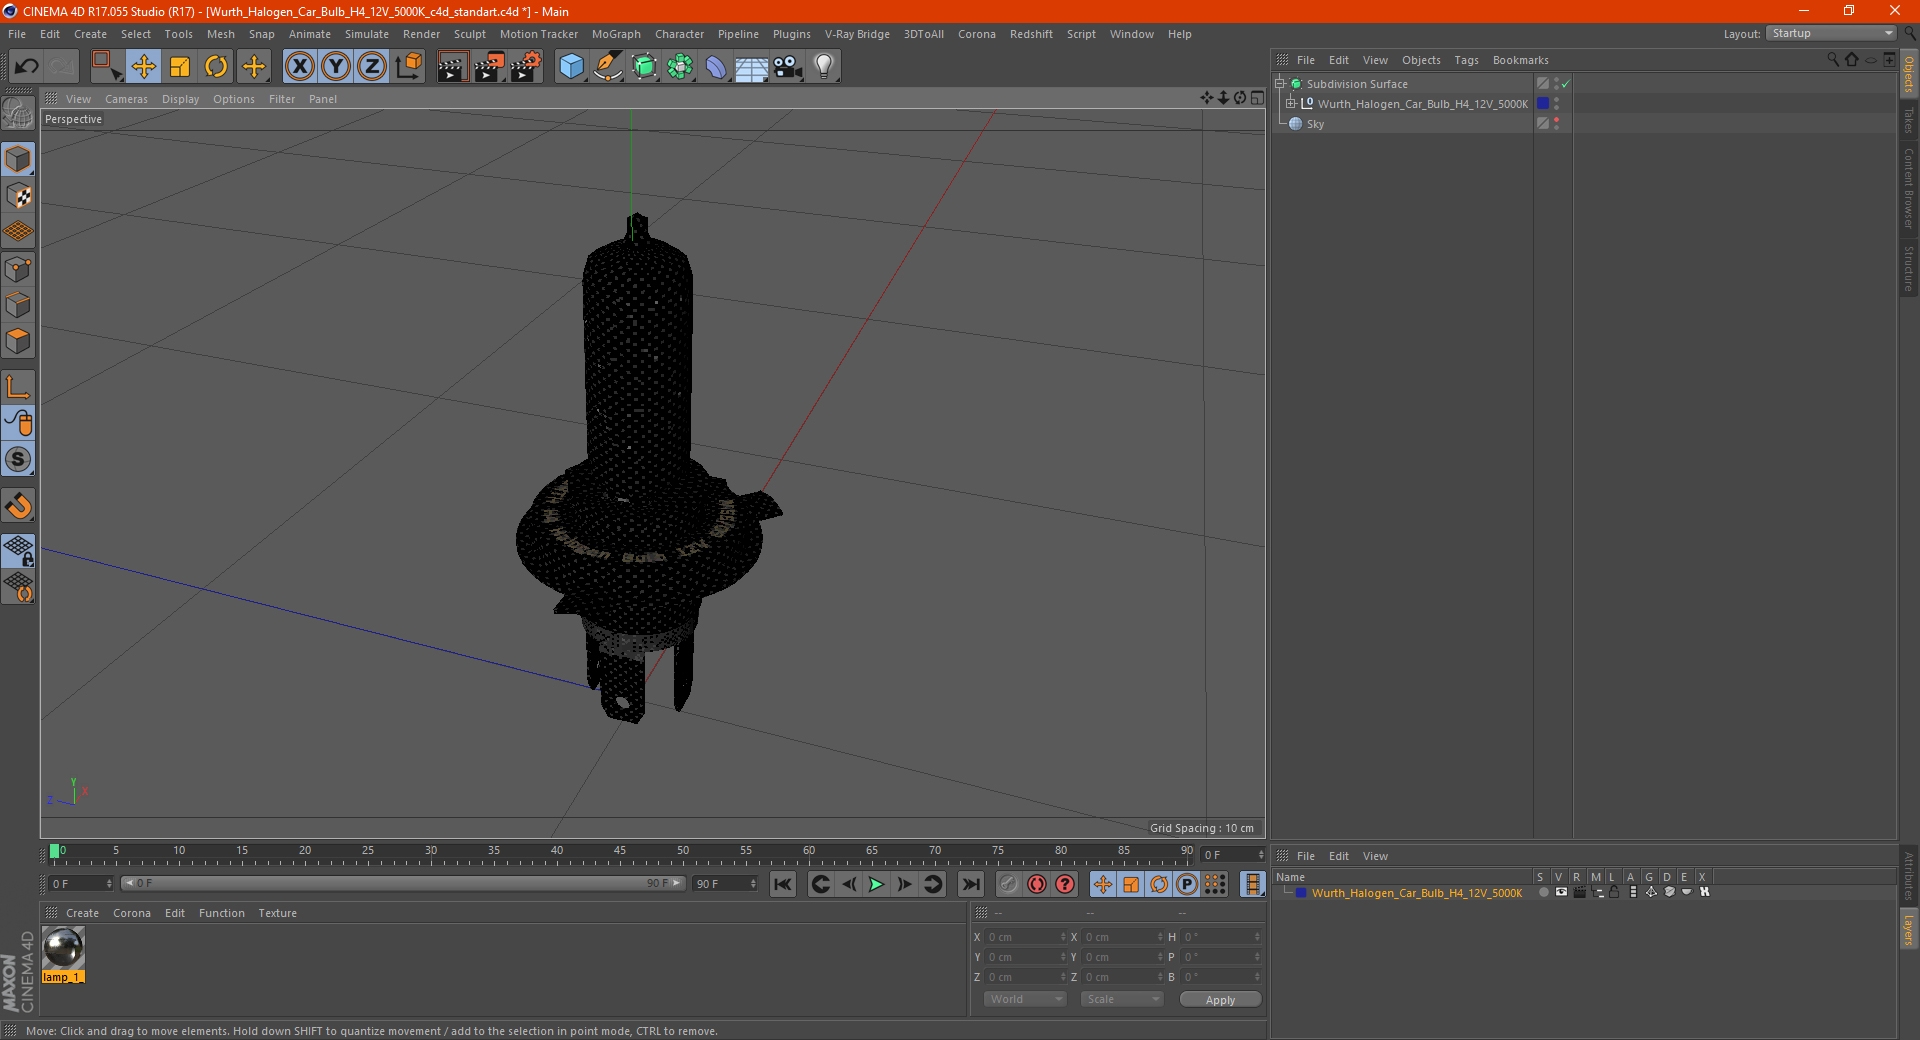Toggle the Workplane lock icon

click(x=18, y=550)
